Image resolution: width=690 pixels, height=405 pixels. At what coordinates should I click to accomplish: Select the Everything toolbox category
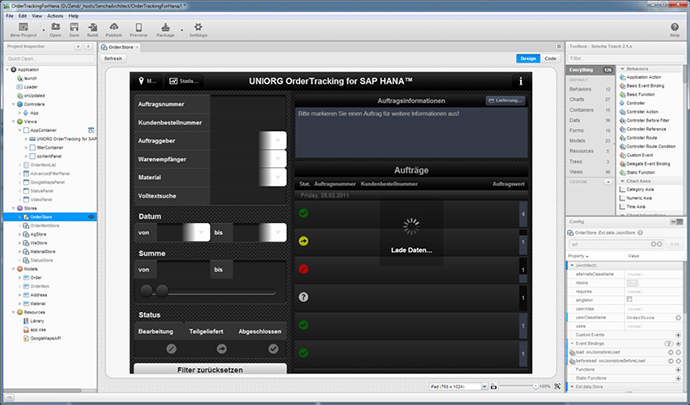[x=590, y=70]
